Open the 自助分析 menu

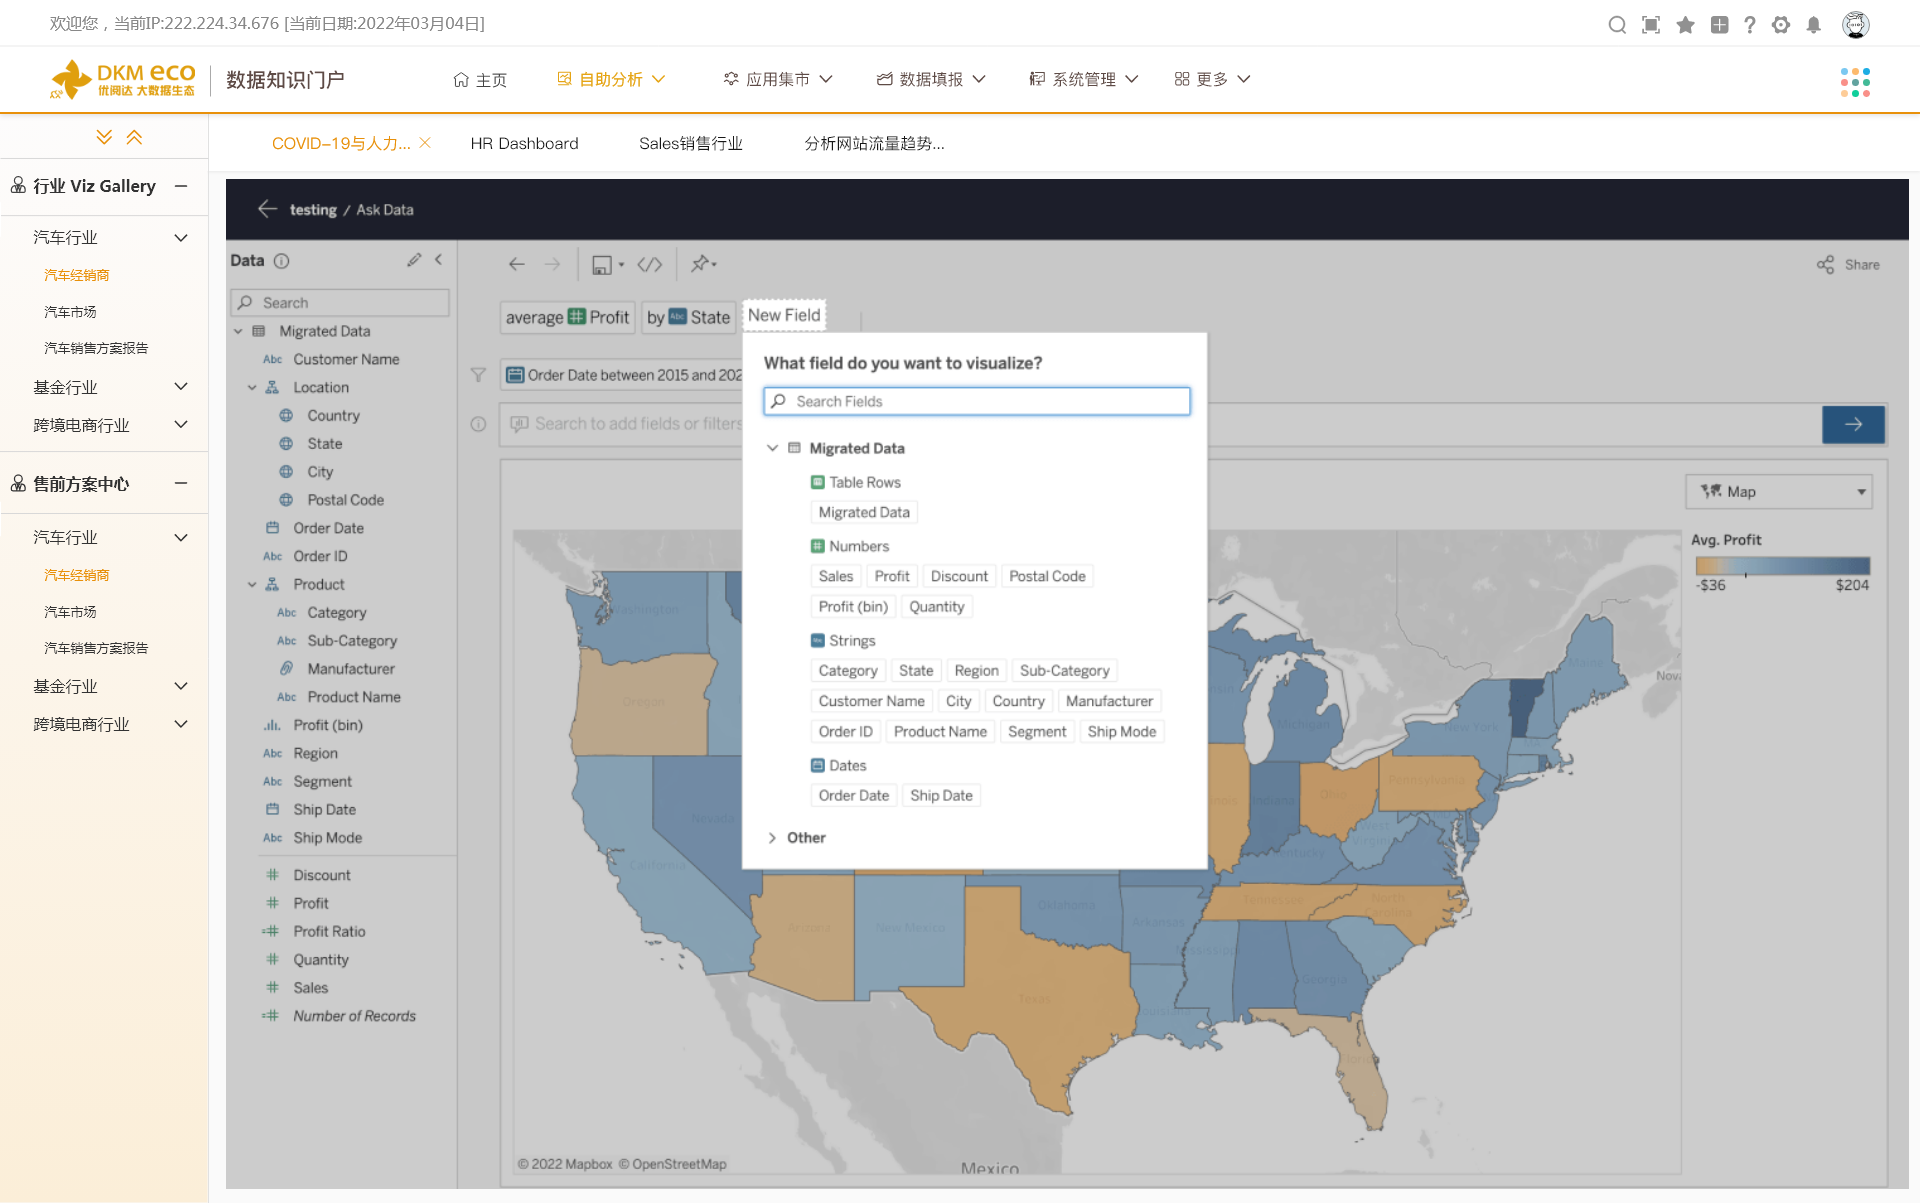pyautogui.click(x=611, y=79)
